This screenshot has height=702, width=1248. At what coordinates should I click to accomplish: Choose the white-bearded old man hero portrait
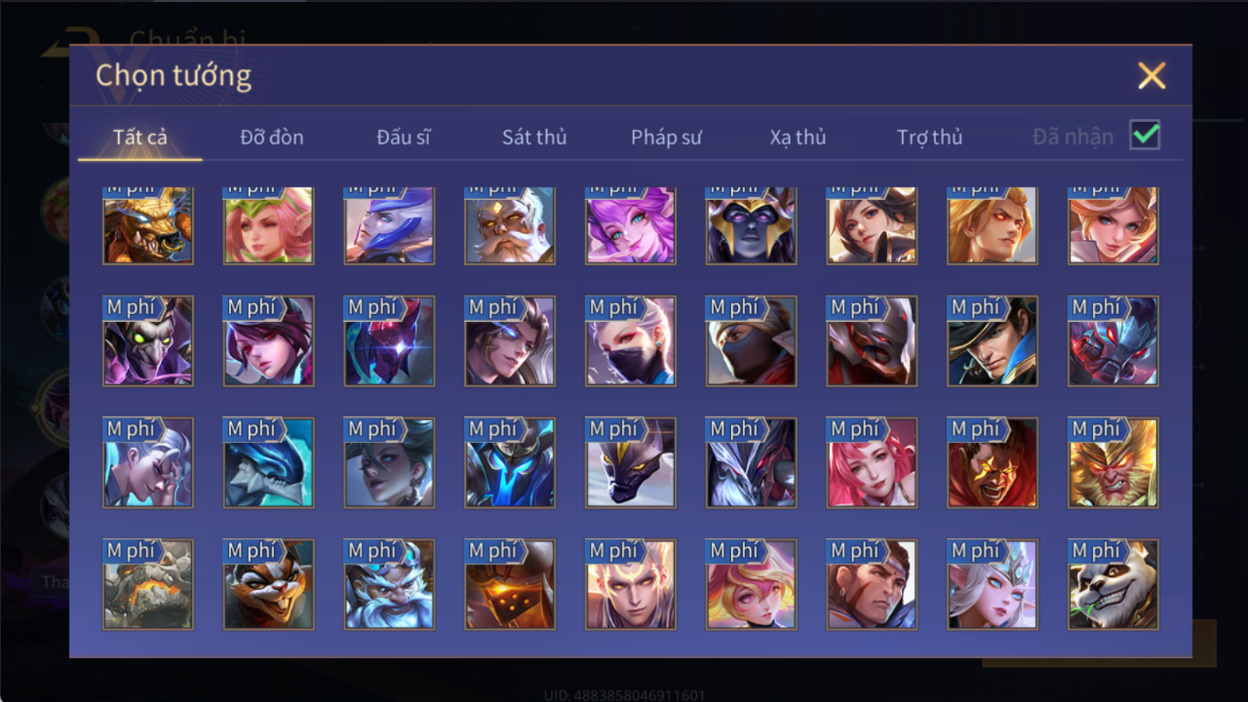coord(510,226)
